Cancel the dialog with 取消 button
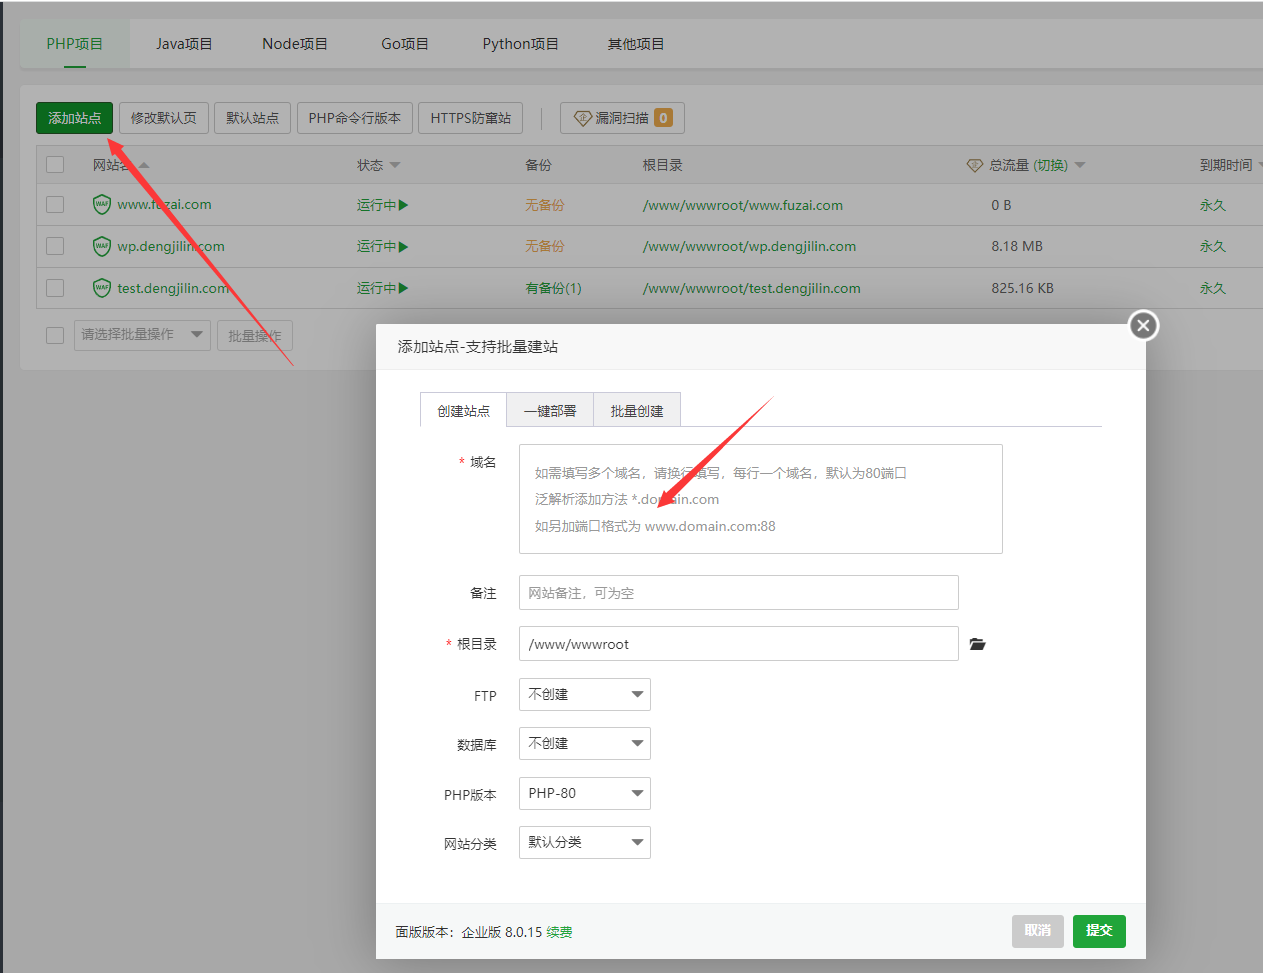 1038,930
